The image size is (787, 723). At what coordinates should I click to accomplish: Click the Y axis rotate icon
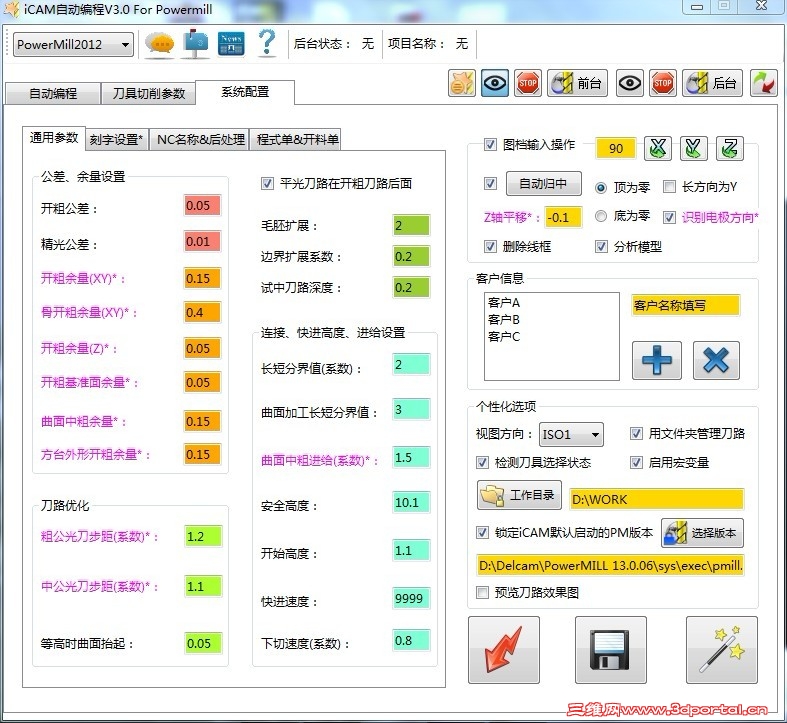(693, 148)
